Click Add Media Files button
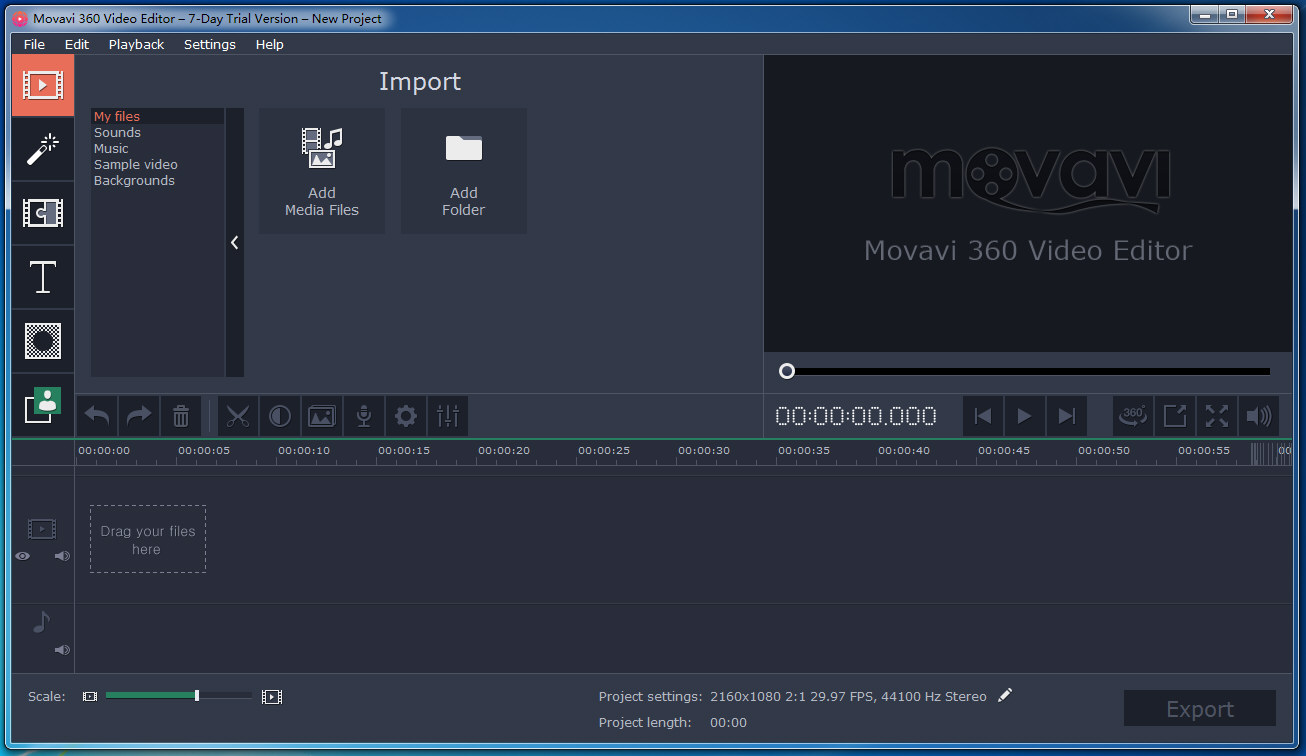The height and width of the screenshot is (756, 1306). tap(322, 171)
